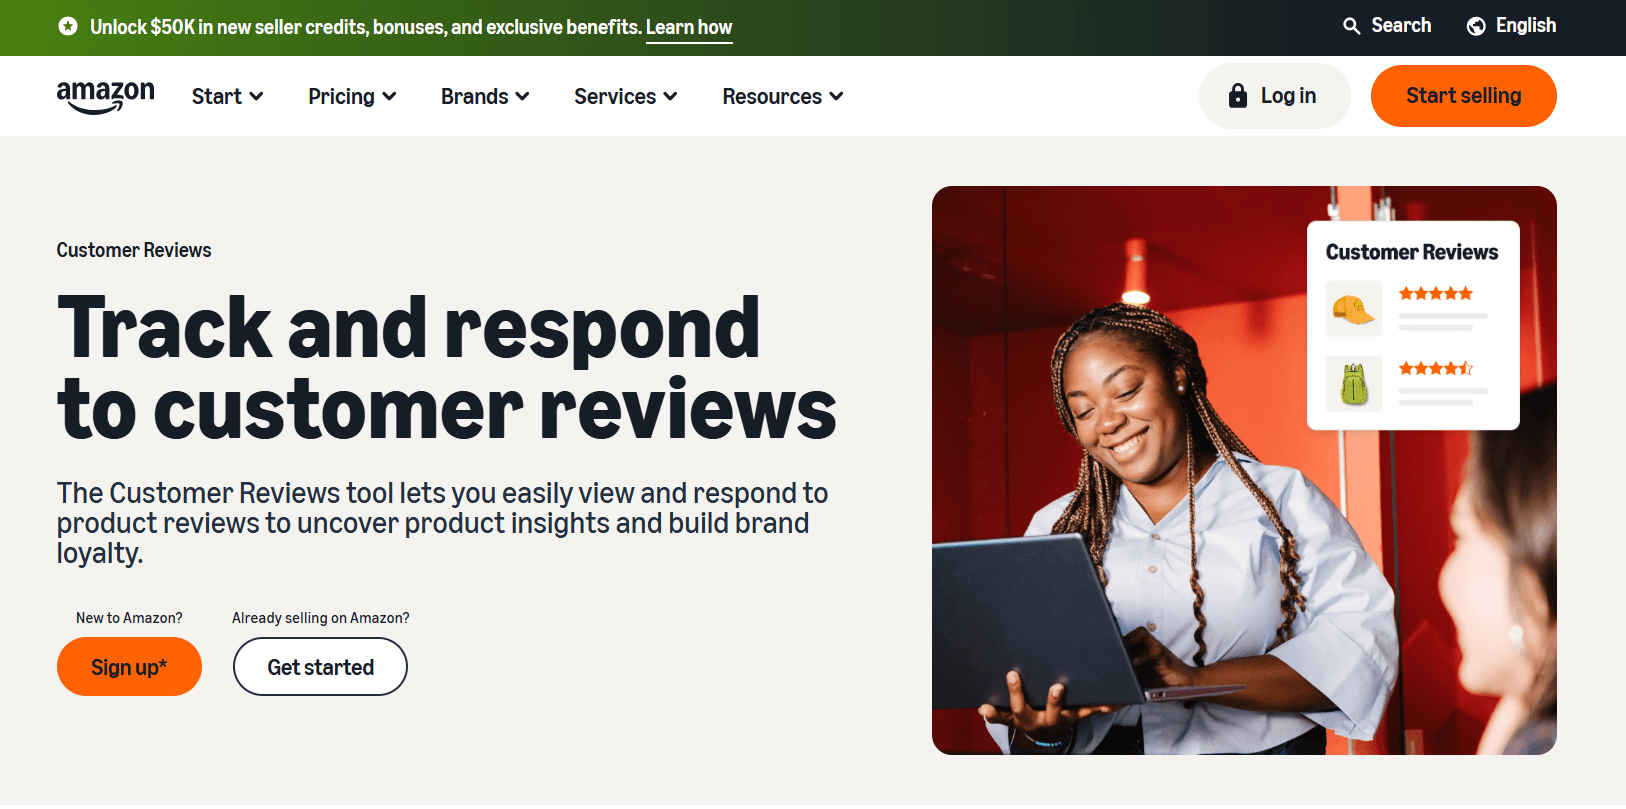Click the 'Track and respond' headline
Image resolution: width=1626 pixels, height=809 pixels.
tap(446, 368)
